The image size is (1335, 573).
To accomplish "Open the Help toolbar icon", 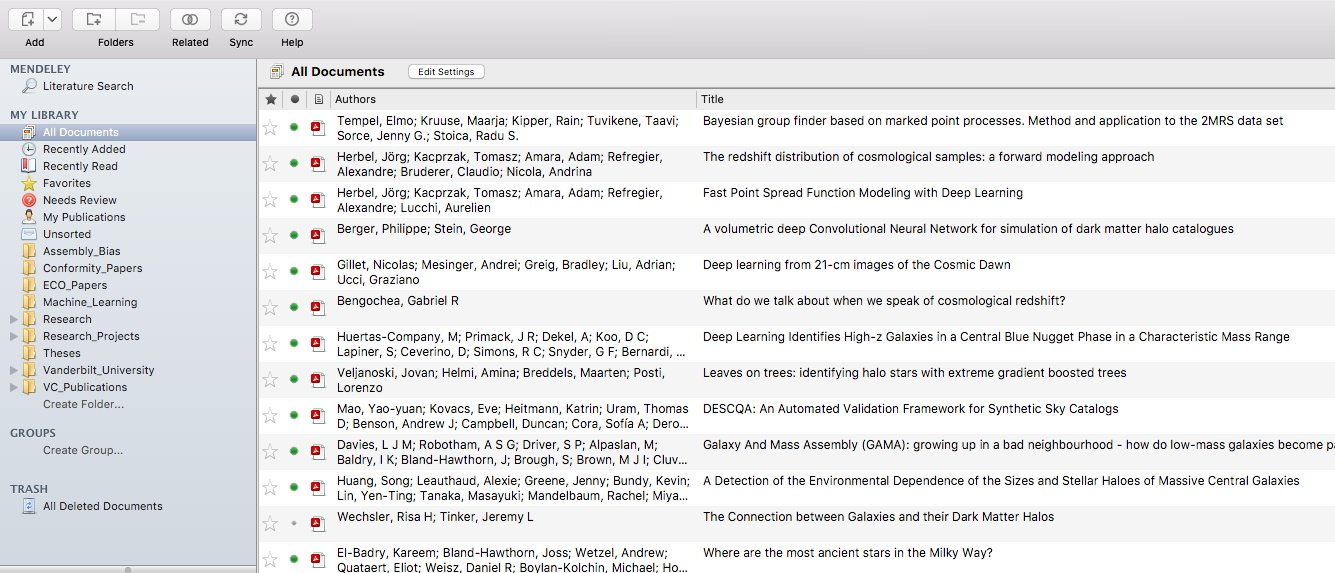I will coord(292,19).
